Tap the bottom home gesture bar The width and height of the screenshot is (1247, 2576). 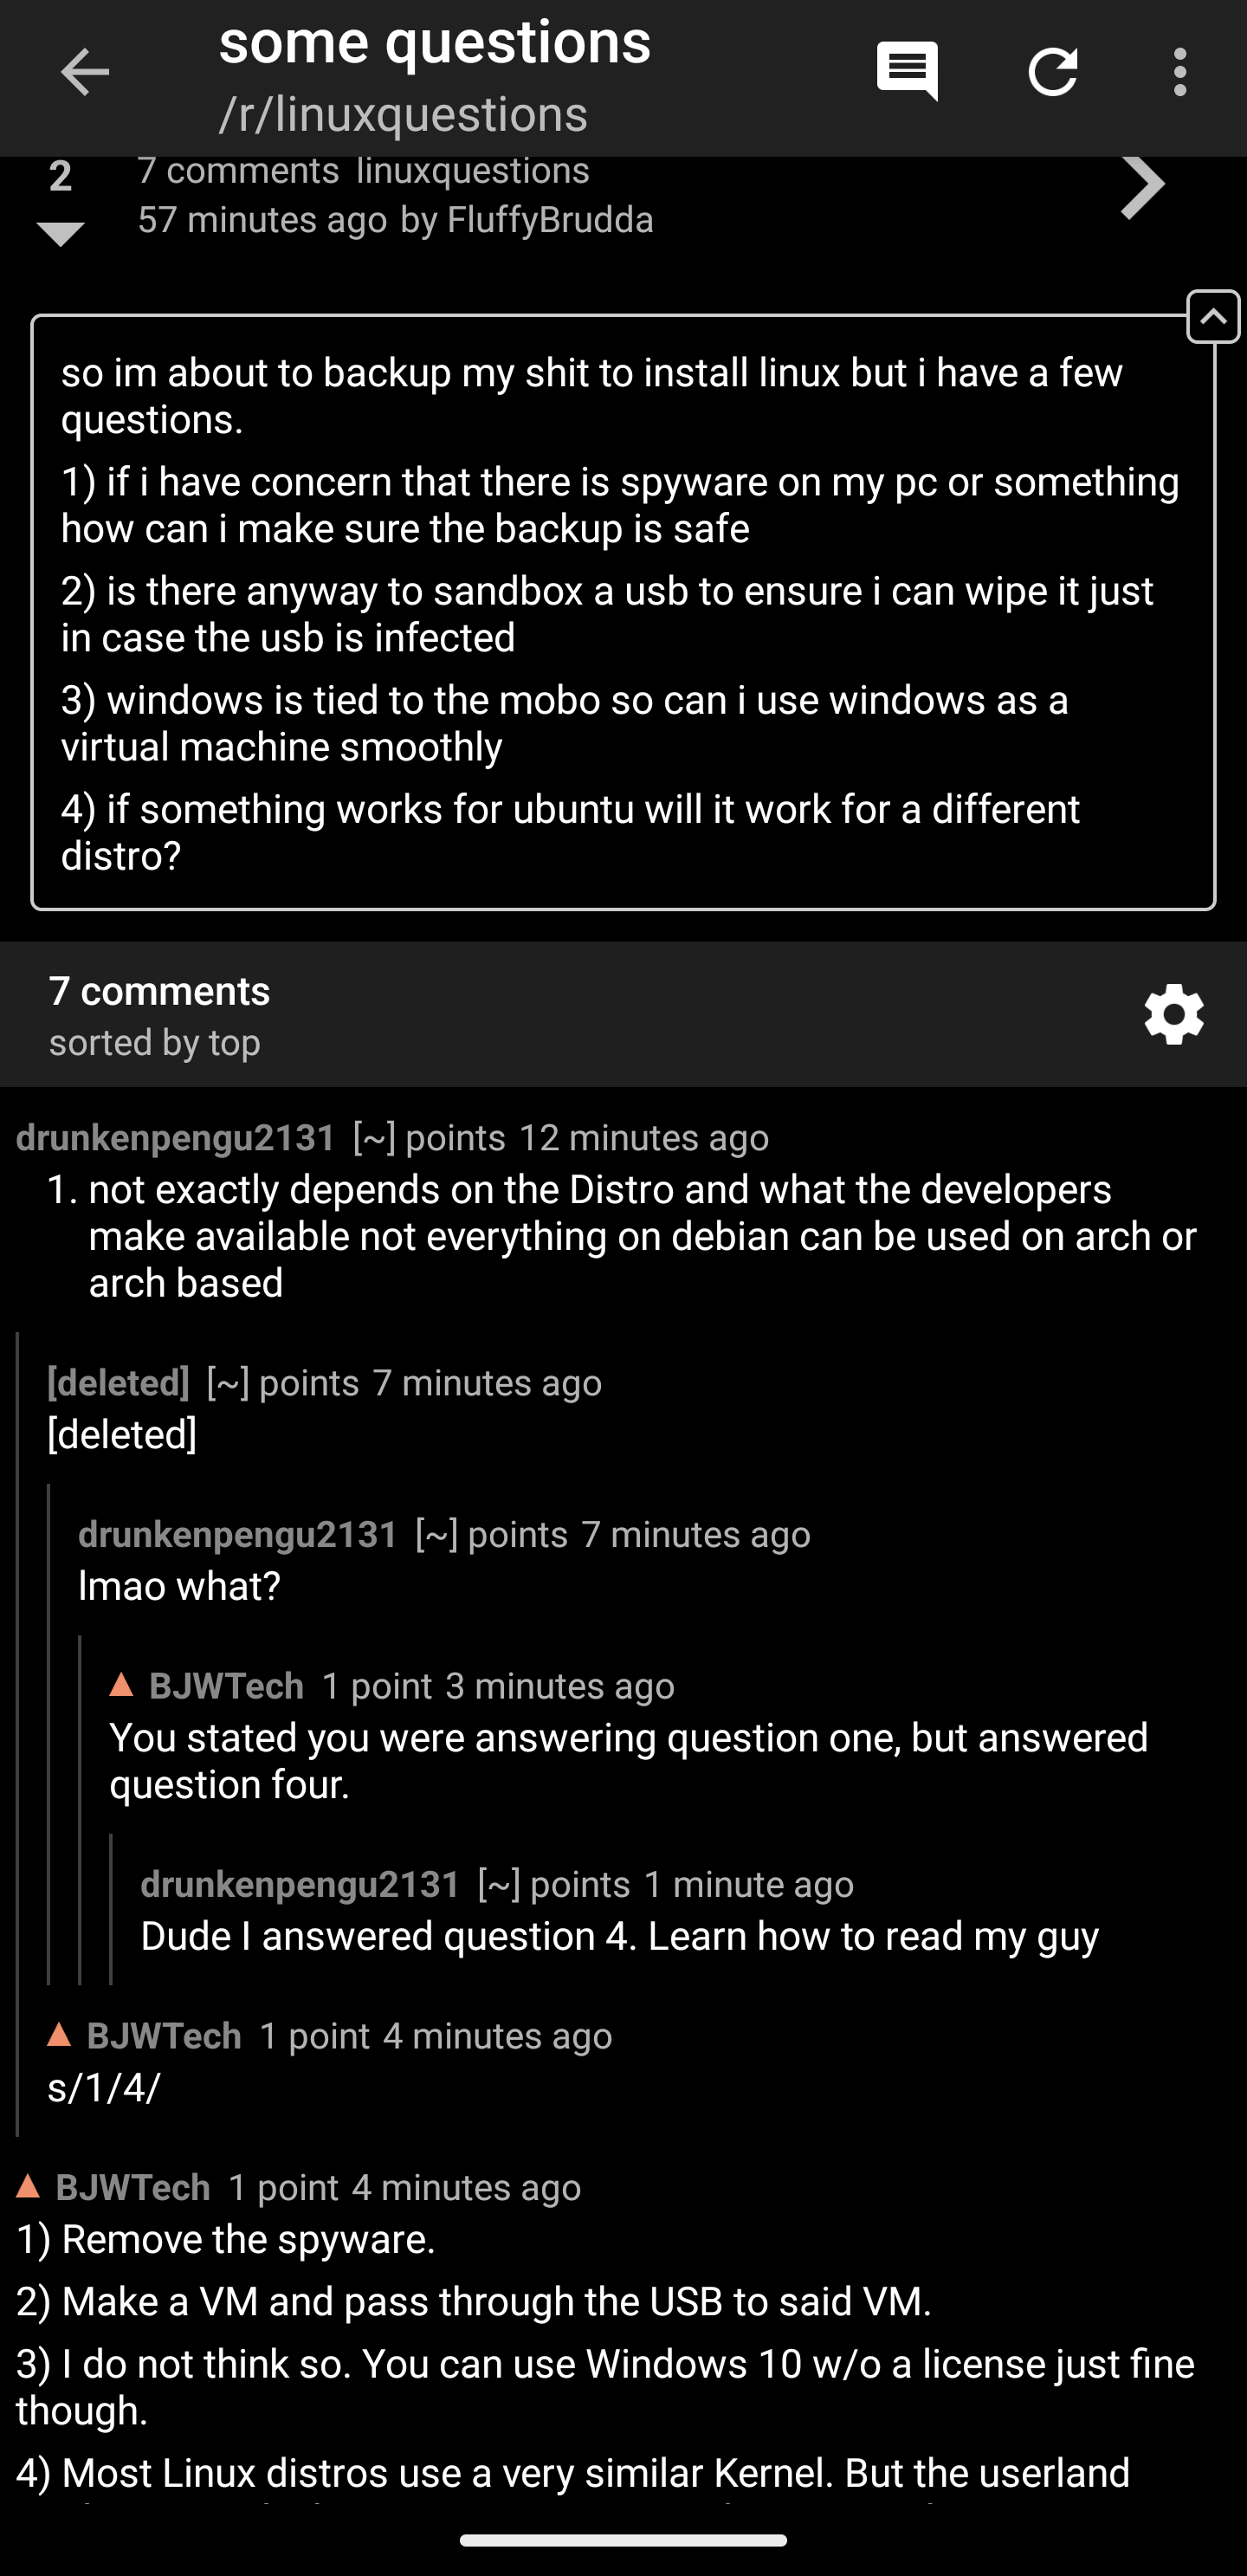pos(623,2540)
